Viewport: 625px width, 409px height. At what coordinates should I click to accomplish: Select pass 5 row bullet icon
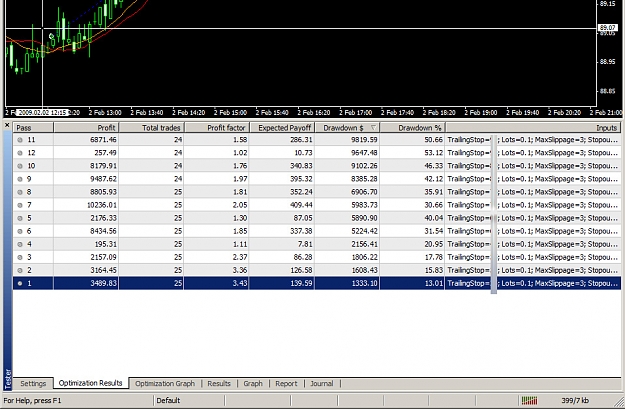coord(20,218)
